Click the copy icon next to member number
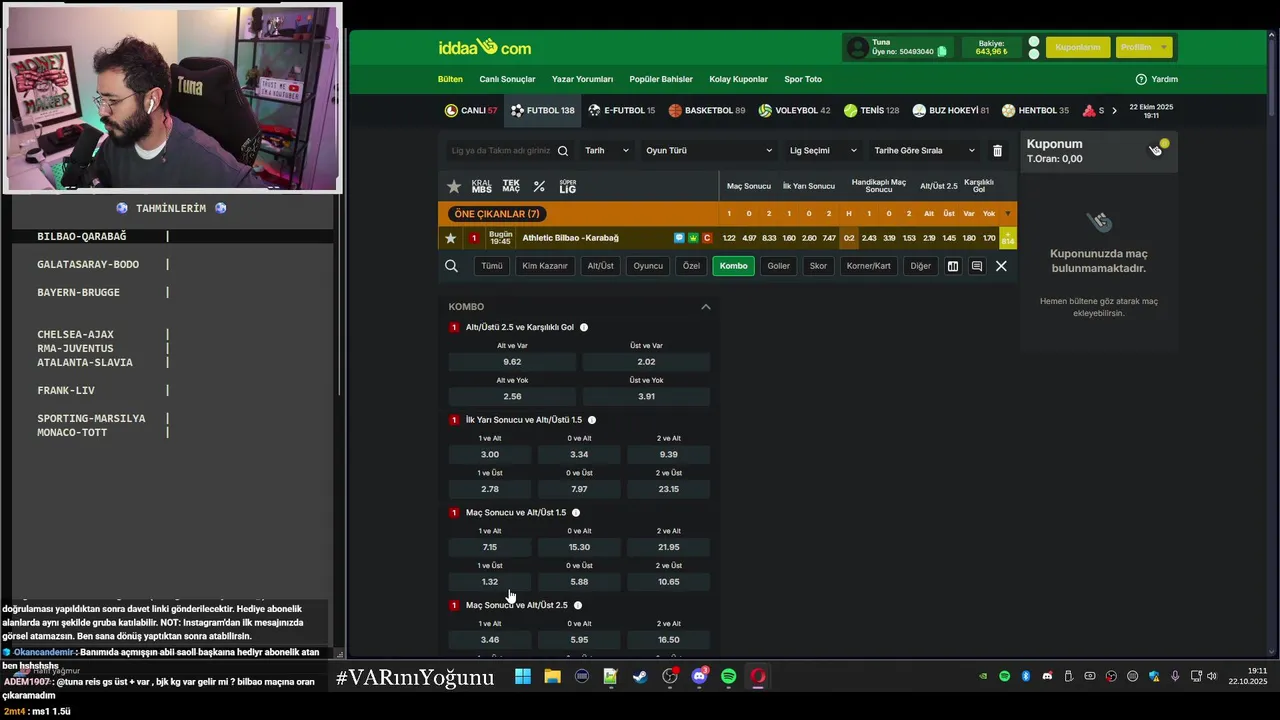1280x720 pixels. point(942,51)
